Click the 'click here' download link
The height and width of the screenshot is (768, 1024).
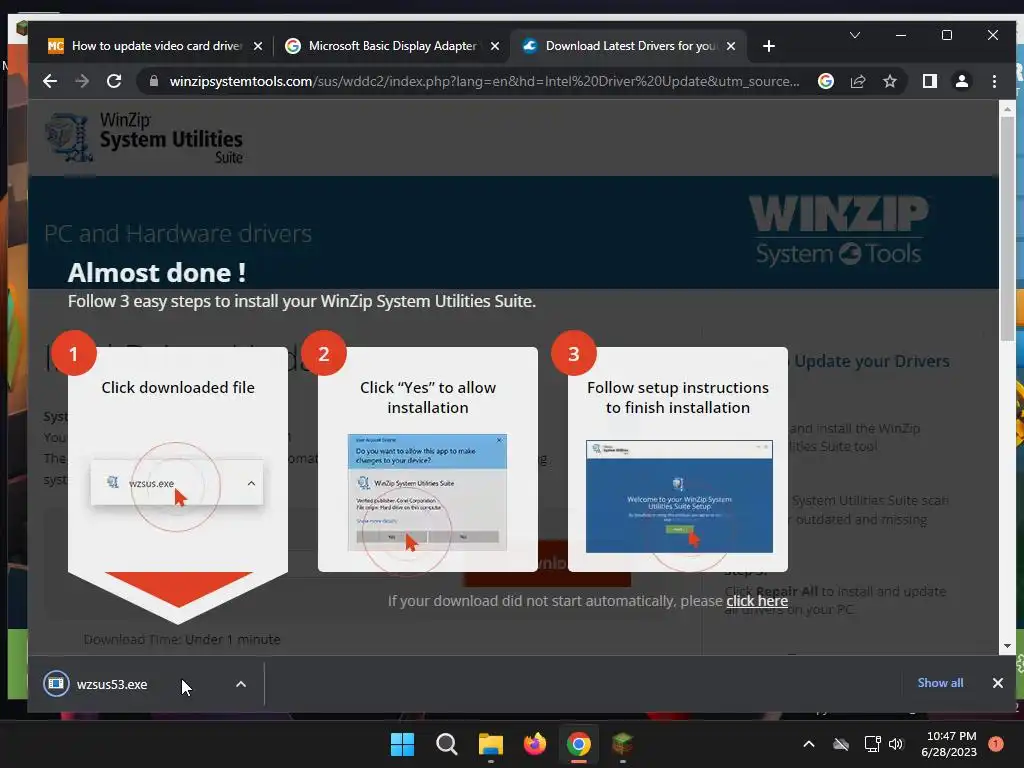pyautogui.click(x=757, y=601)
